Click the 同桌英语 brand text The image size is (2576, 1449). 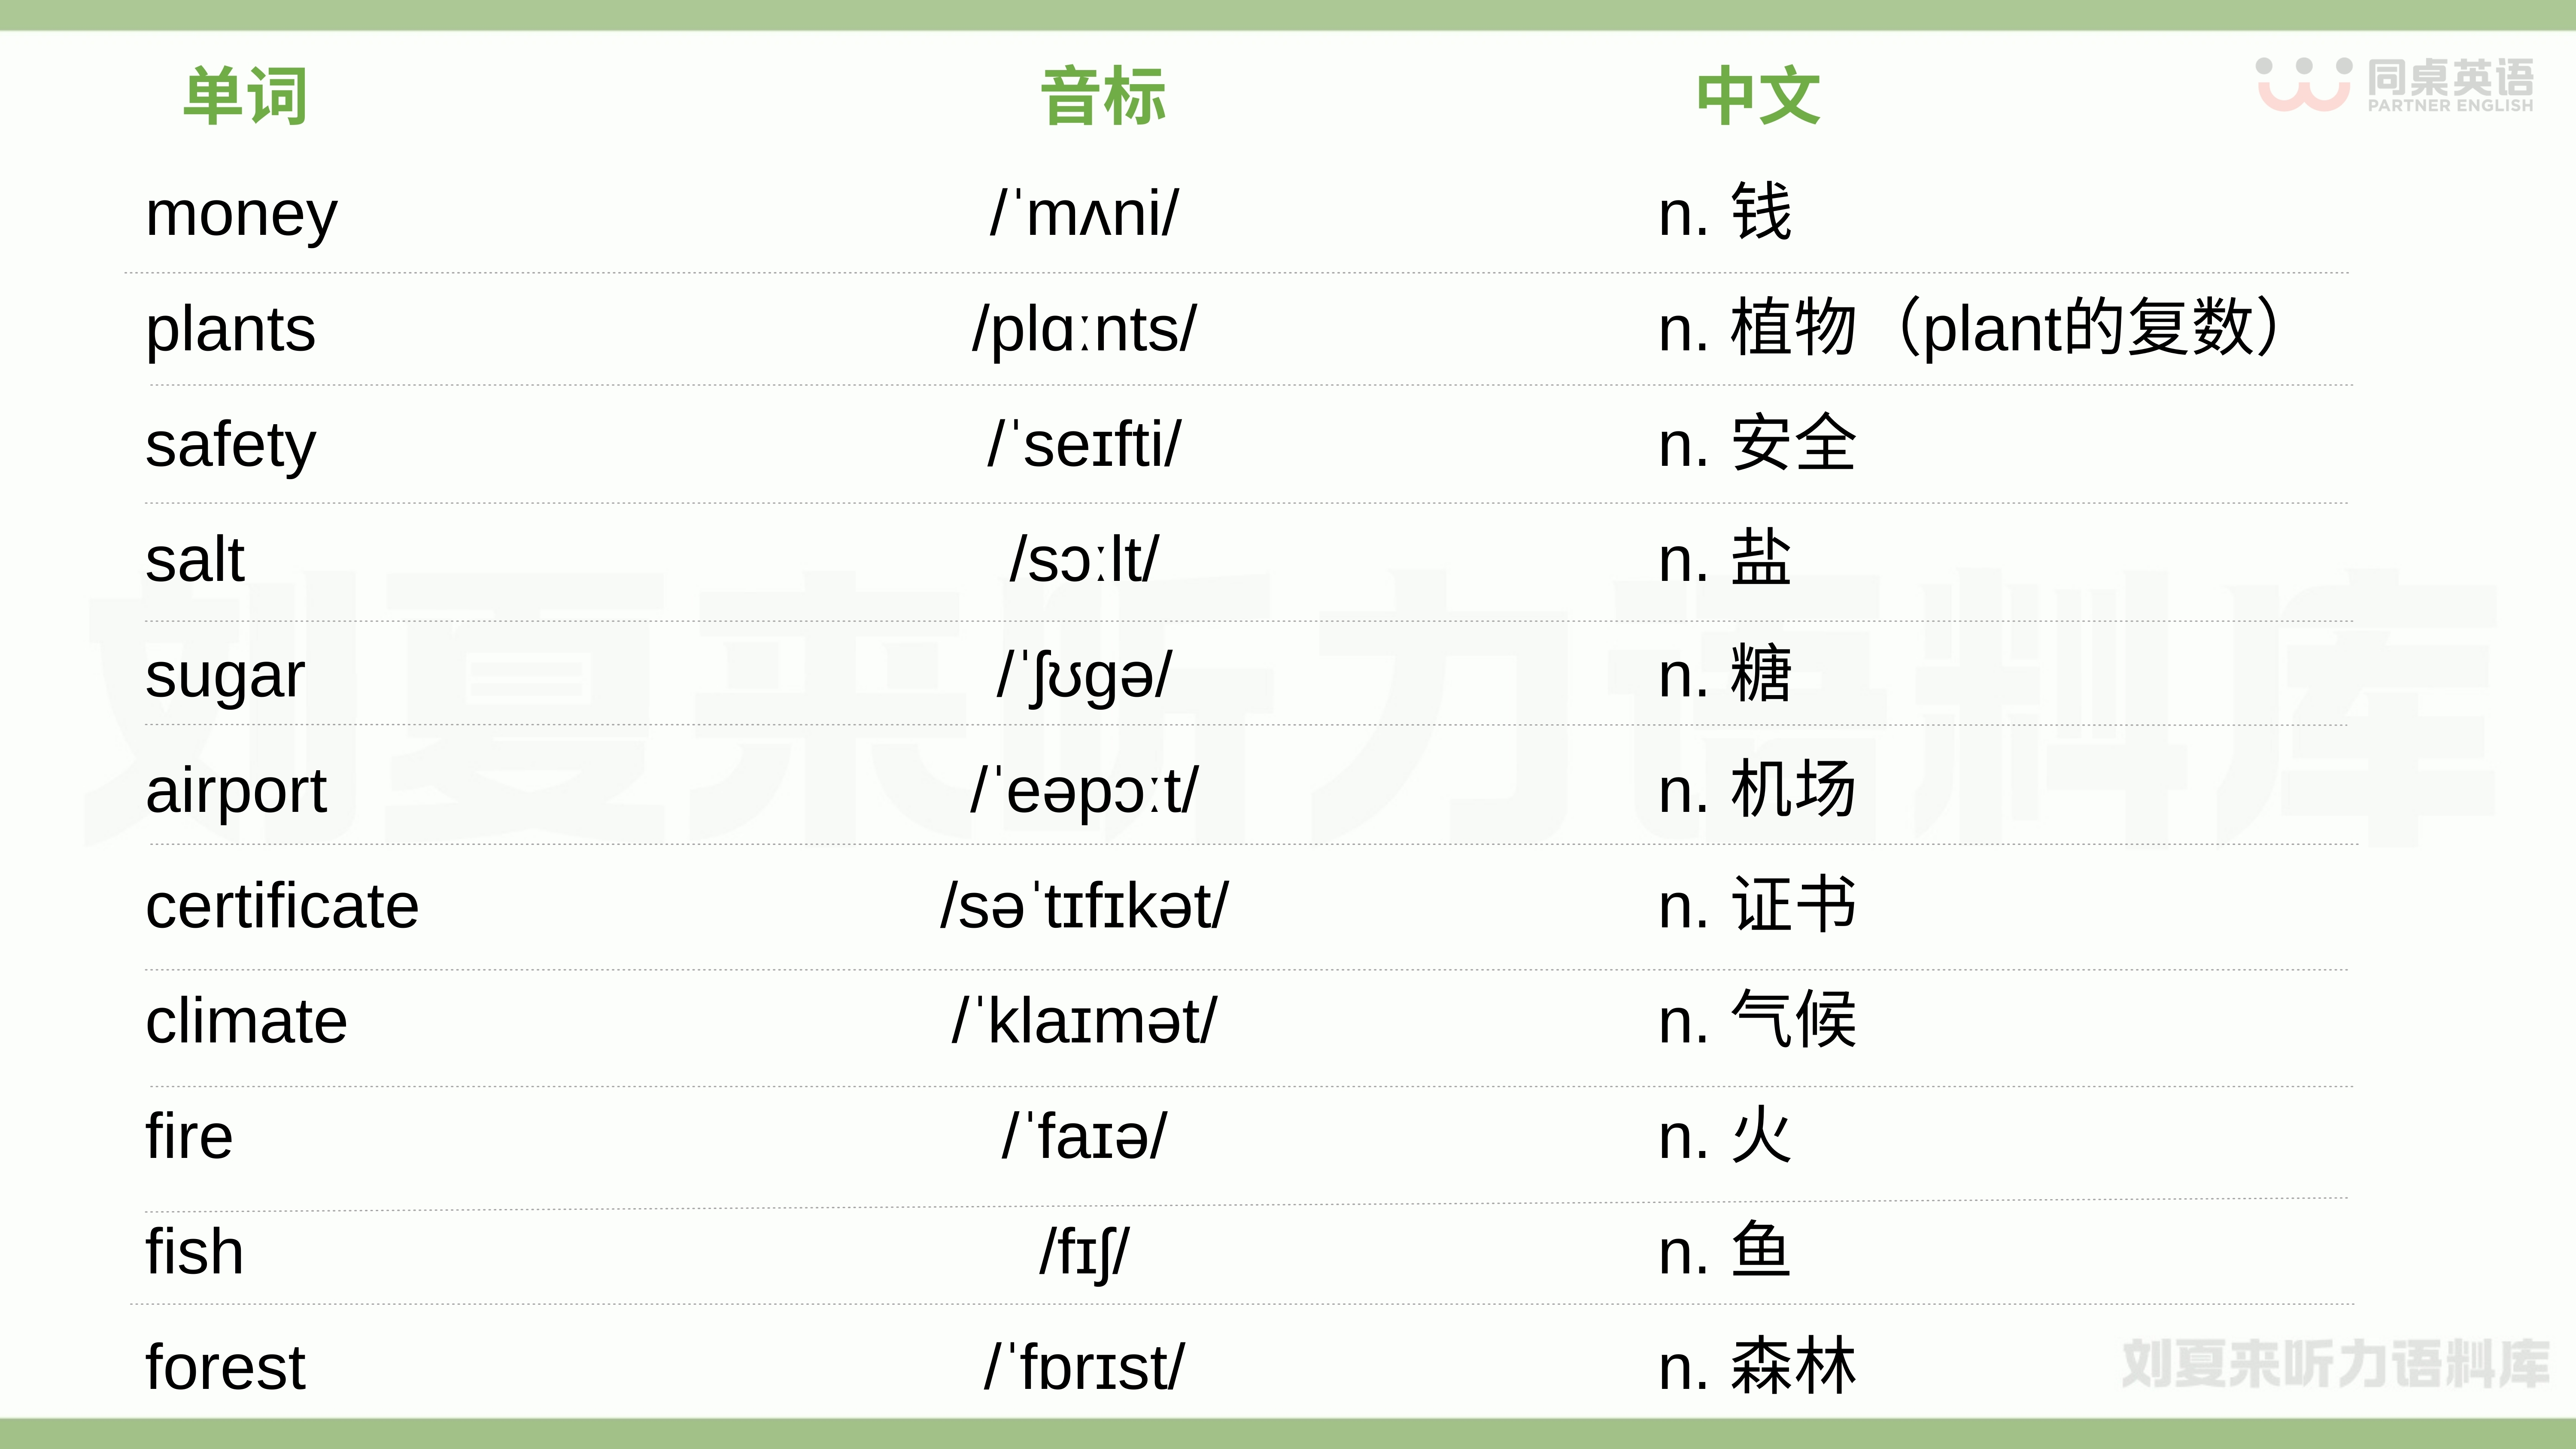(2450, 77)
